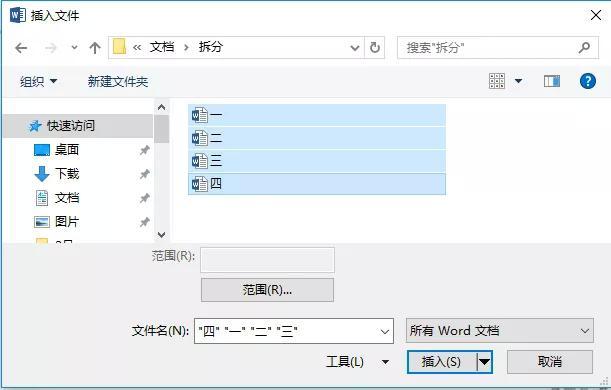Image resolution: width=611 pixels, height=390 pixels.
Task: Click the 取消 button
Action: [550, 362]
